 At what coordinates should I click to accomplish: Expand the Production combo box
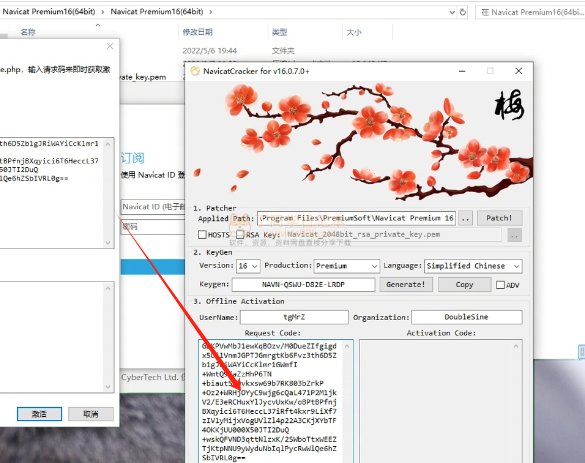pos(347,266)
